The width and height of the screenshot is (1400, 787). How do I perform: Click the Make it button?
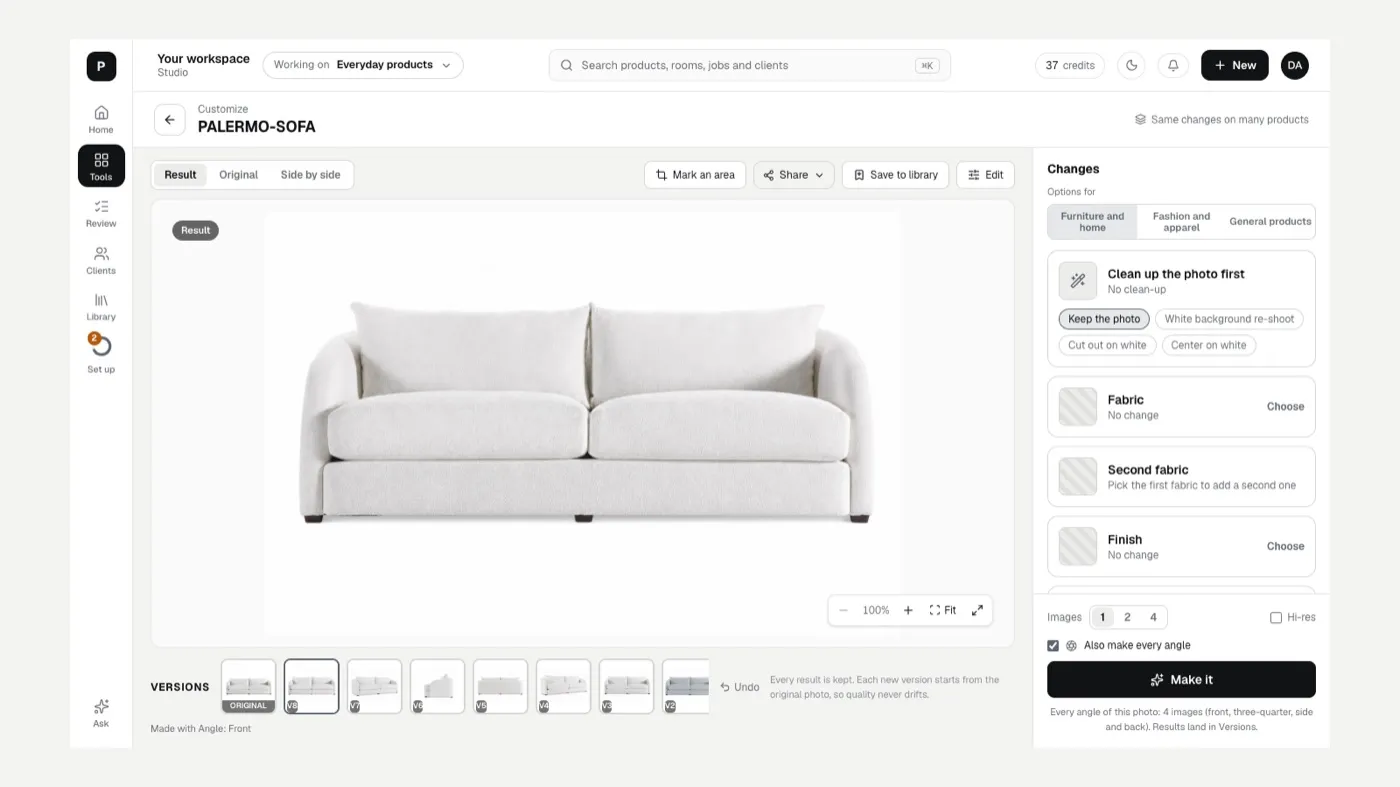(1181, 679)
